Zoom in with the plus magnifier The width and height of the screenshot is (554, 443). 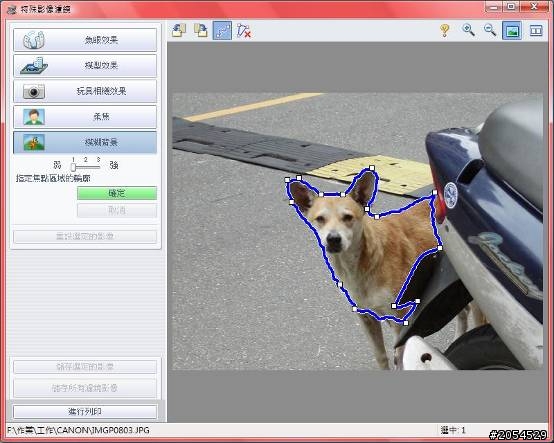point(468,30)
